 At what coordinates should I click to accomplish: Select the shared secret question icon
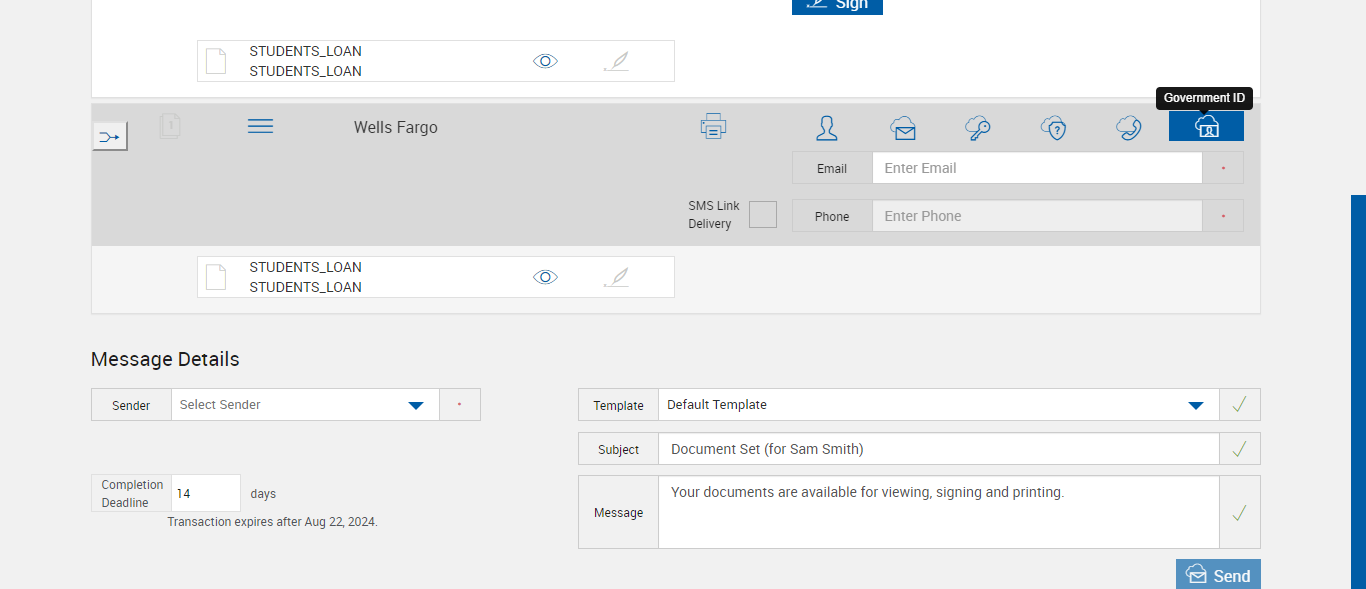[1053, 127]
